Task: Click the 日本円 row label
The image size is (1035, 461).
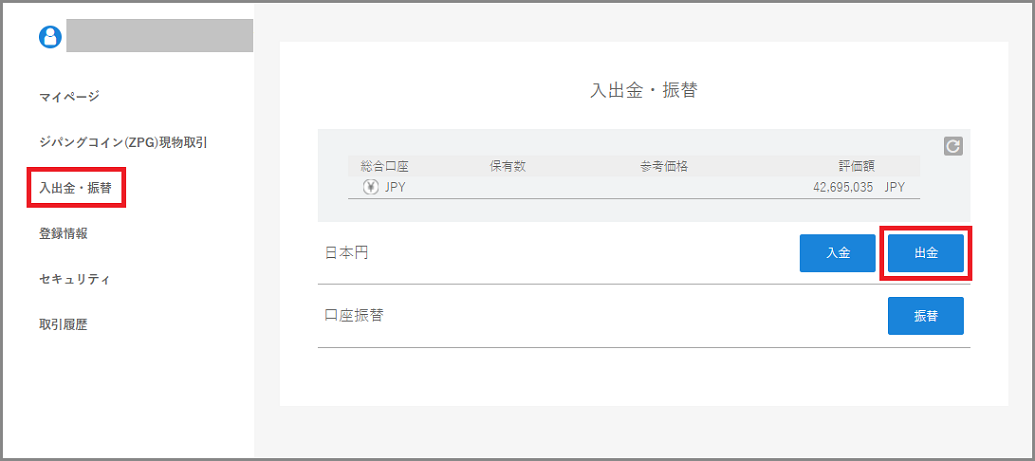Action: [347, 253]
